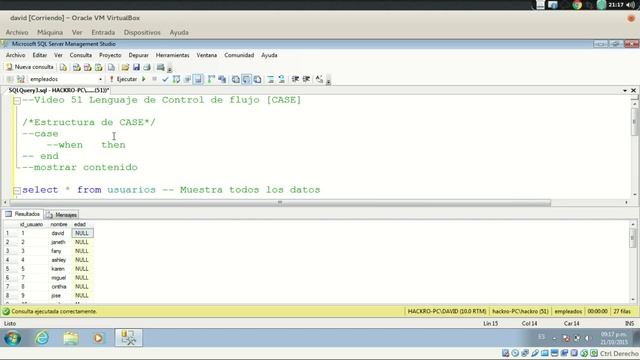Switch to the Mensajes tab

click(x=62, y=215)
